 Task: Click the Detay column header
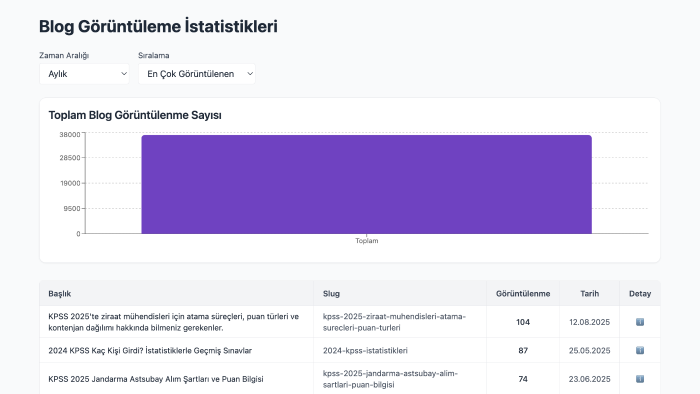[640, 294]
